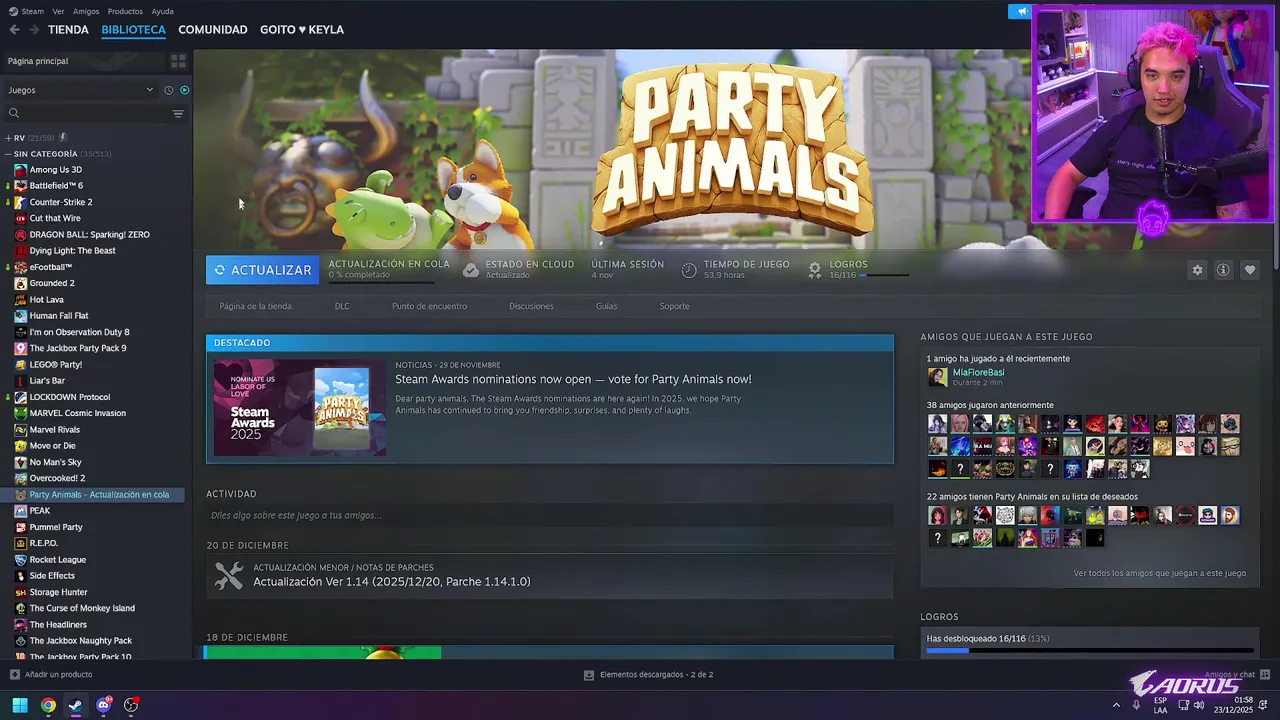This screenshot has width=1280, height=720.
Task: Open Counter-Strike 2 library entry
Action: coord(61,202)
